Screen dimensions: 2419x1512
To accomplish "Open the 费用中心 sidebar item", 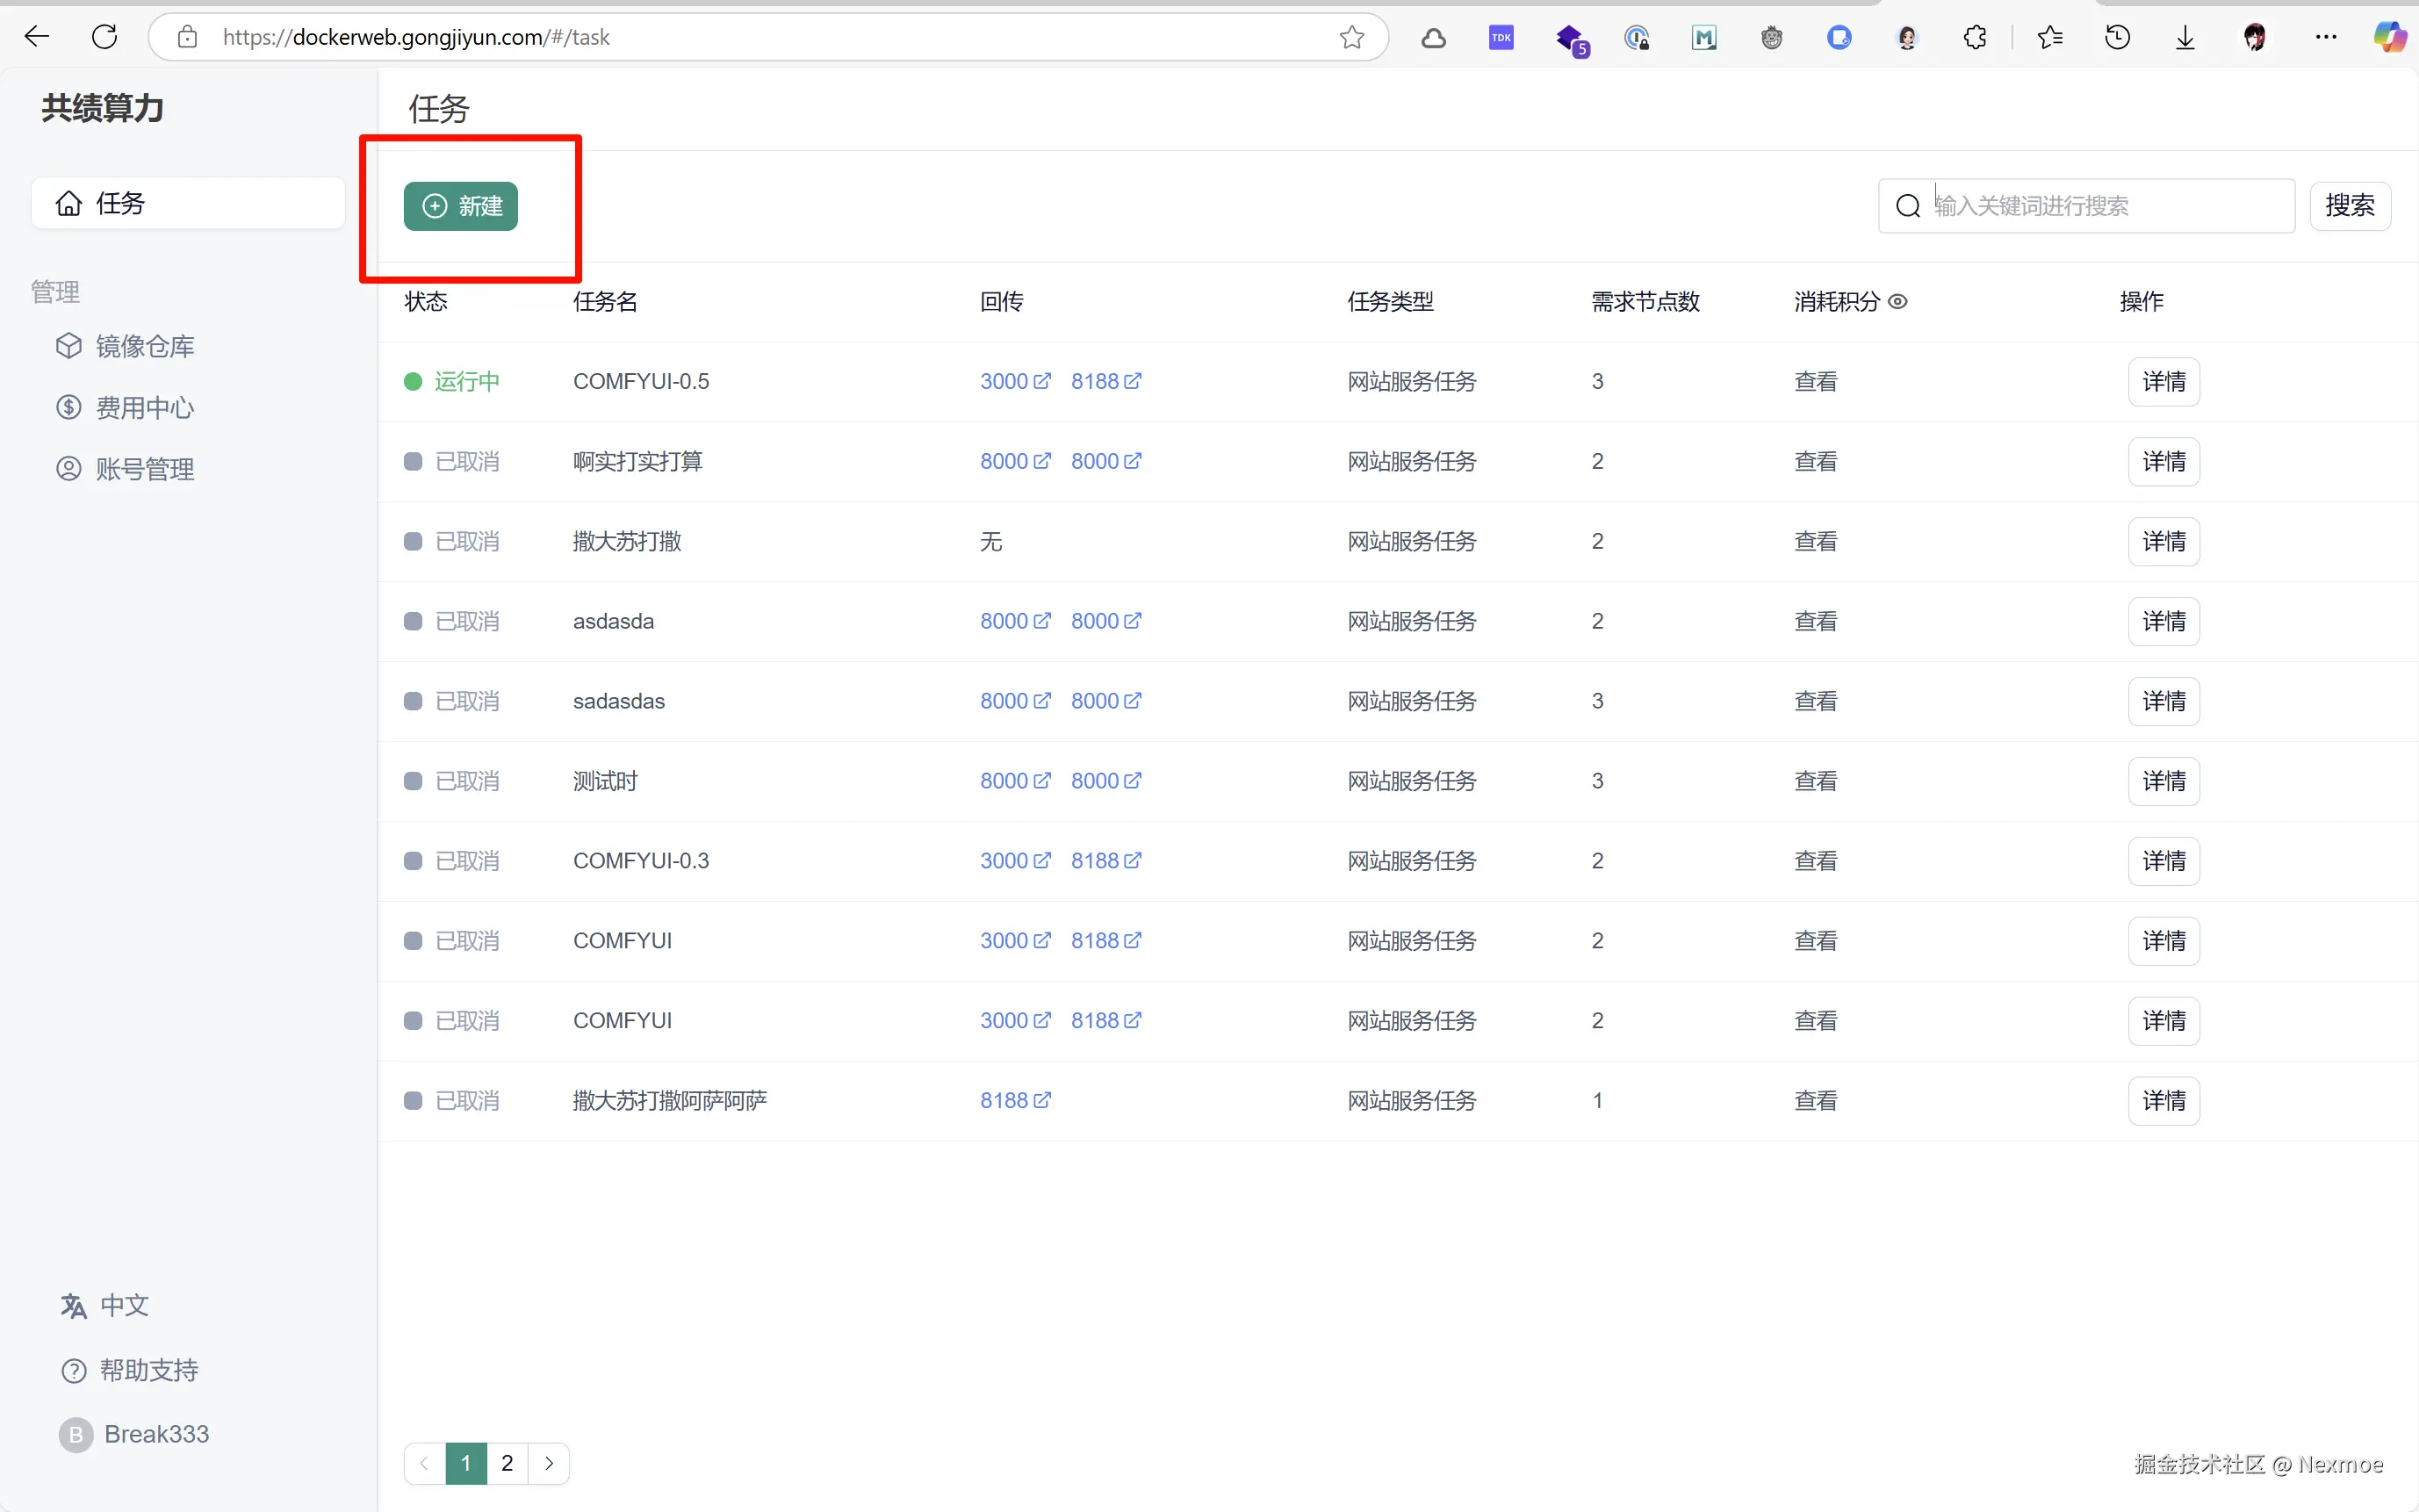I will click(x=144, y=407).
